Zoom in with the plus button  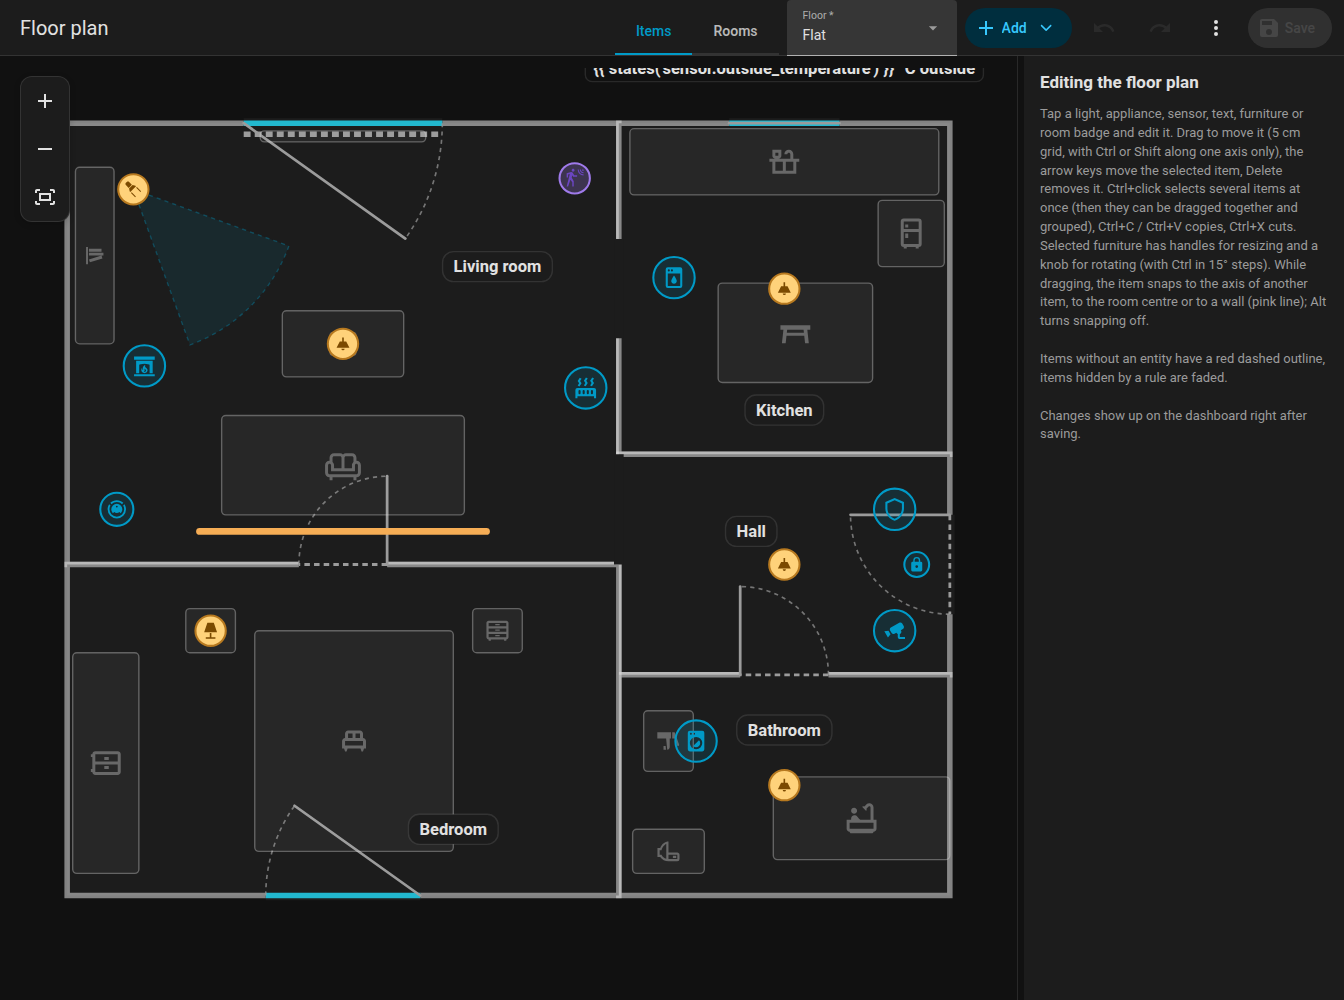point(45,101)
